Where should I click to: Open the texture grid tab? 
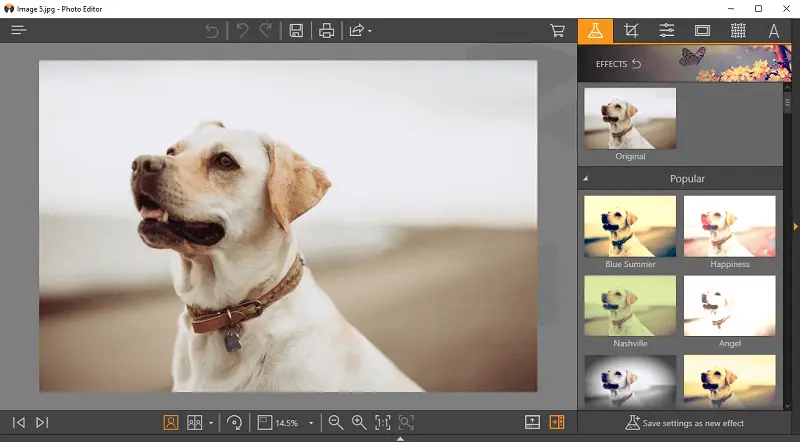coord(738,31)
